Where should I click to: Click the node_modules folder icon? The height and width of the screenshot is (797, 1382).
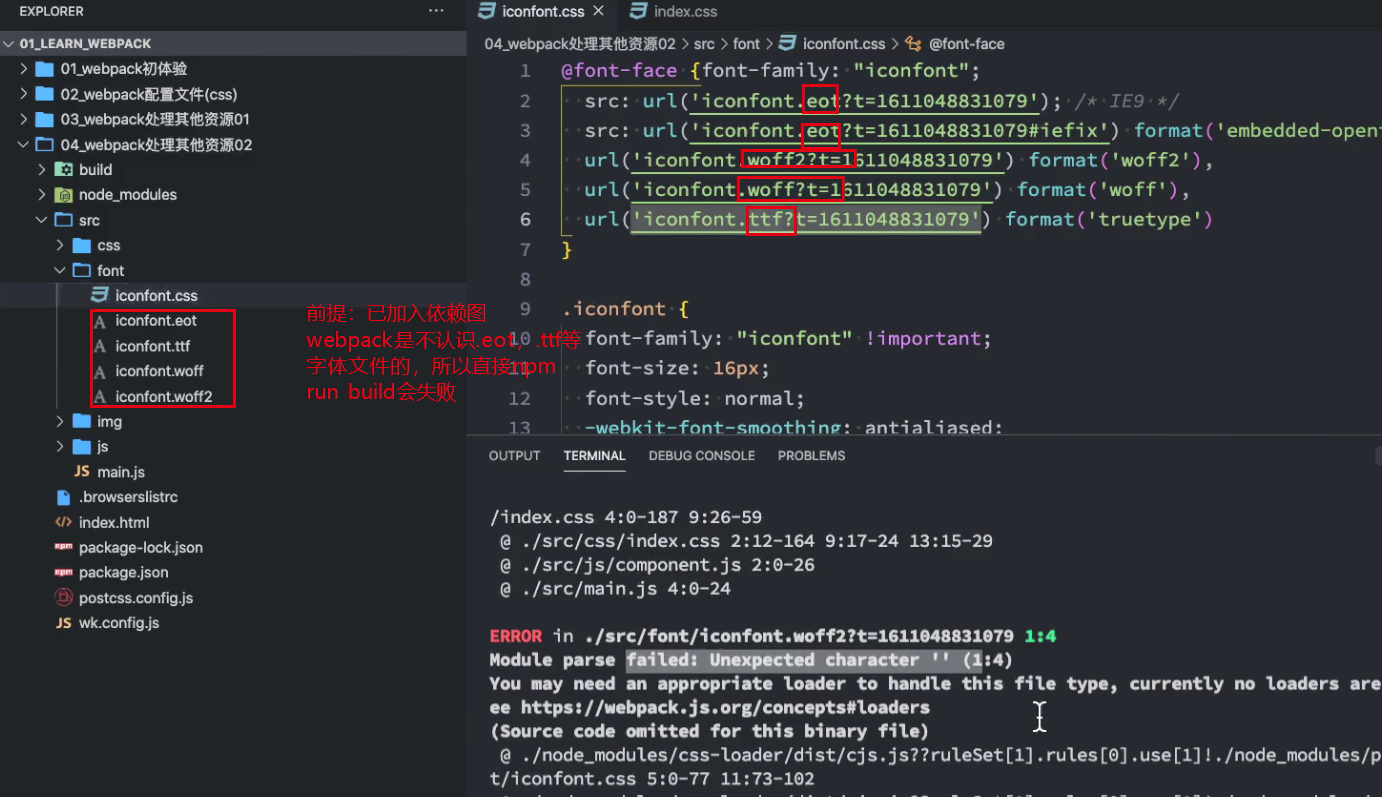(63, 195)
